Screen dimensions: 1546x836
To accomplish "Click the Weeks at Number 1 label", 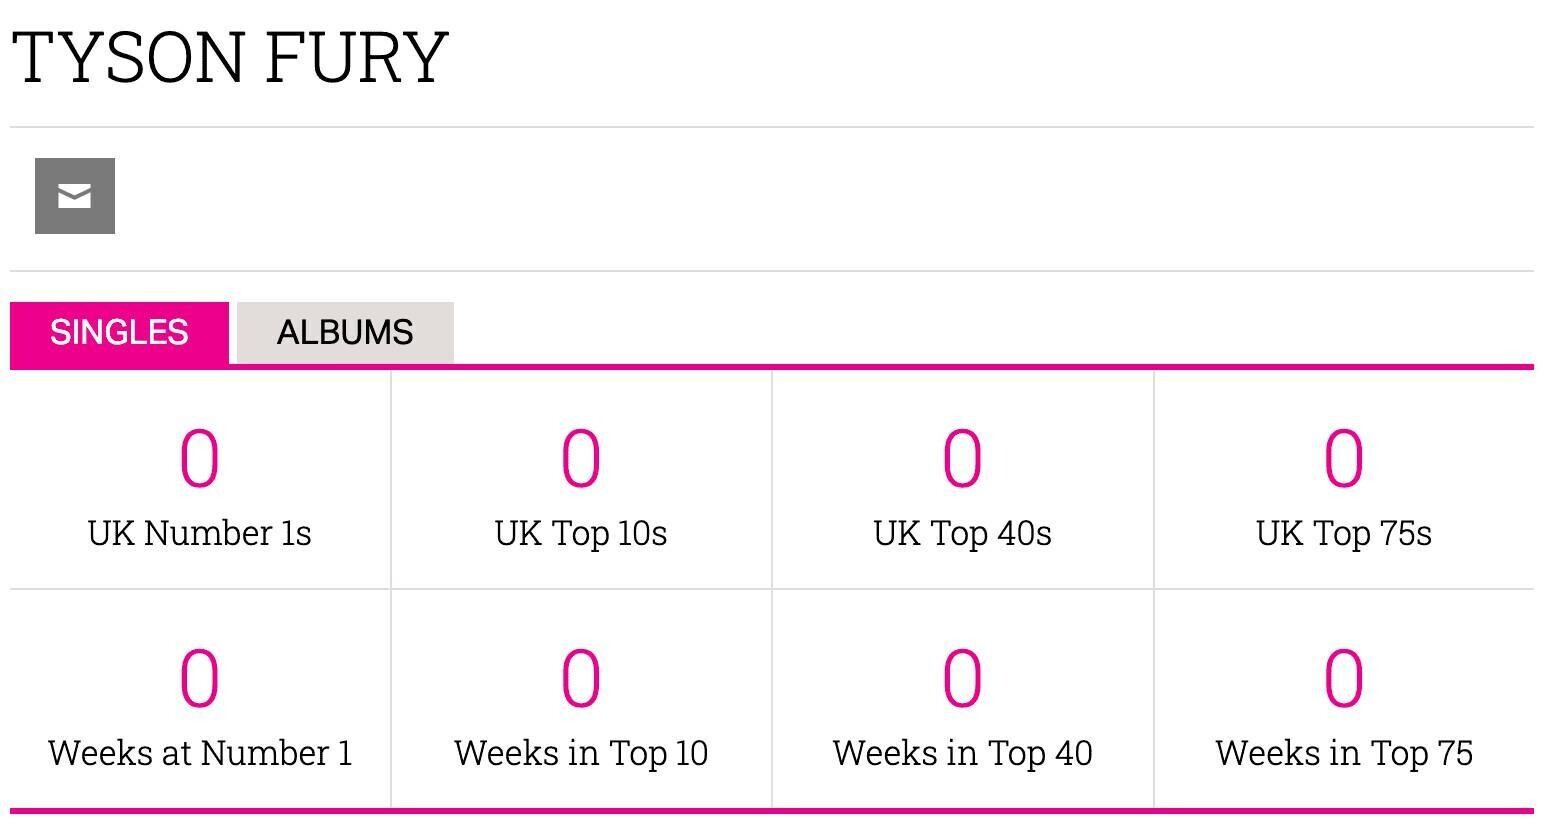I will pos(200,752).
